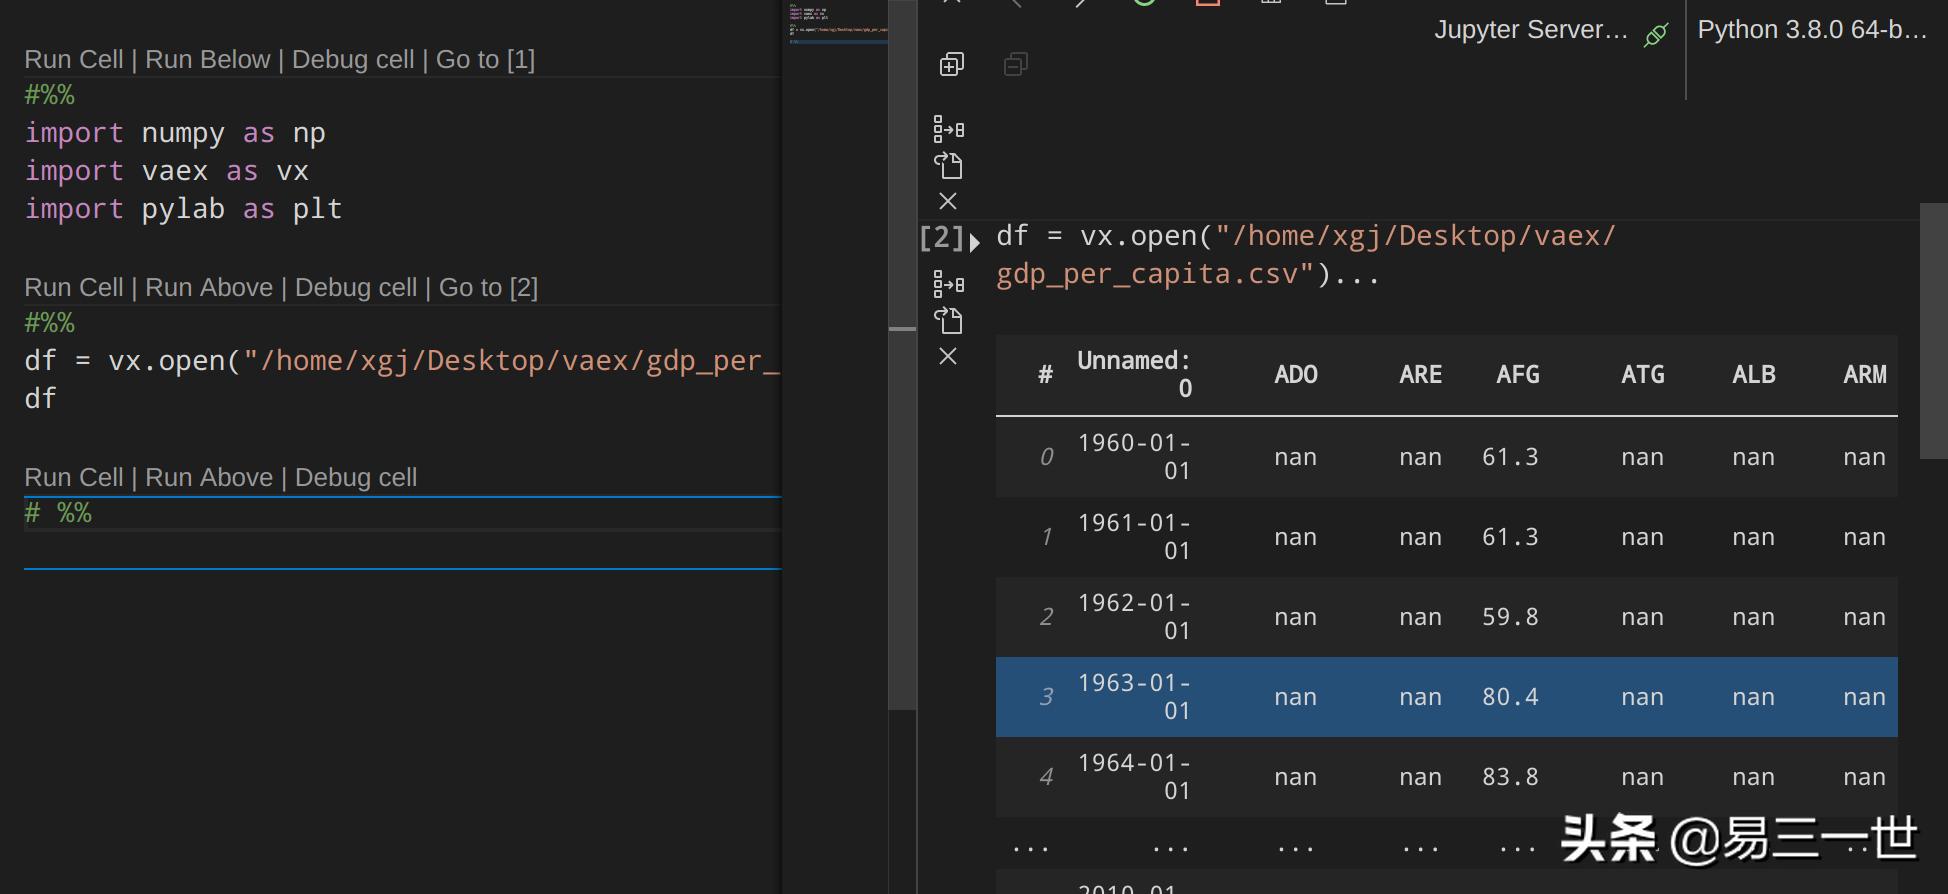
Task: Click copy-to-source icon for cell [2]
Action: click(948, 320)
